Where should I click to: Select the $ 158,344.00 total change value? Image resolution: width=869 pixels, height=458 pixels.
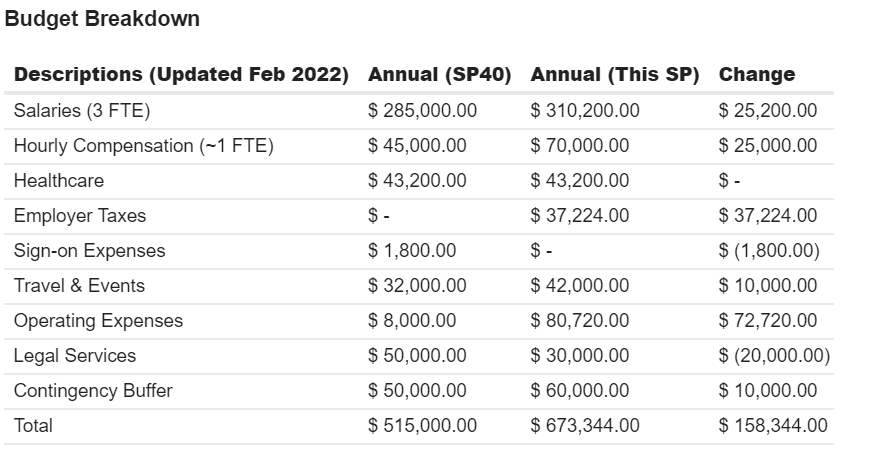click(x=773, y=426)
